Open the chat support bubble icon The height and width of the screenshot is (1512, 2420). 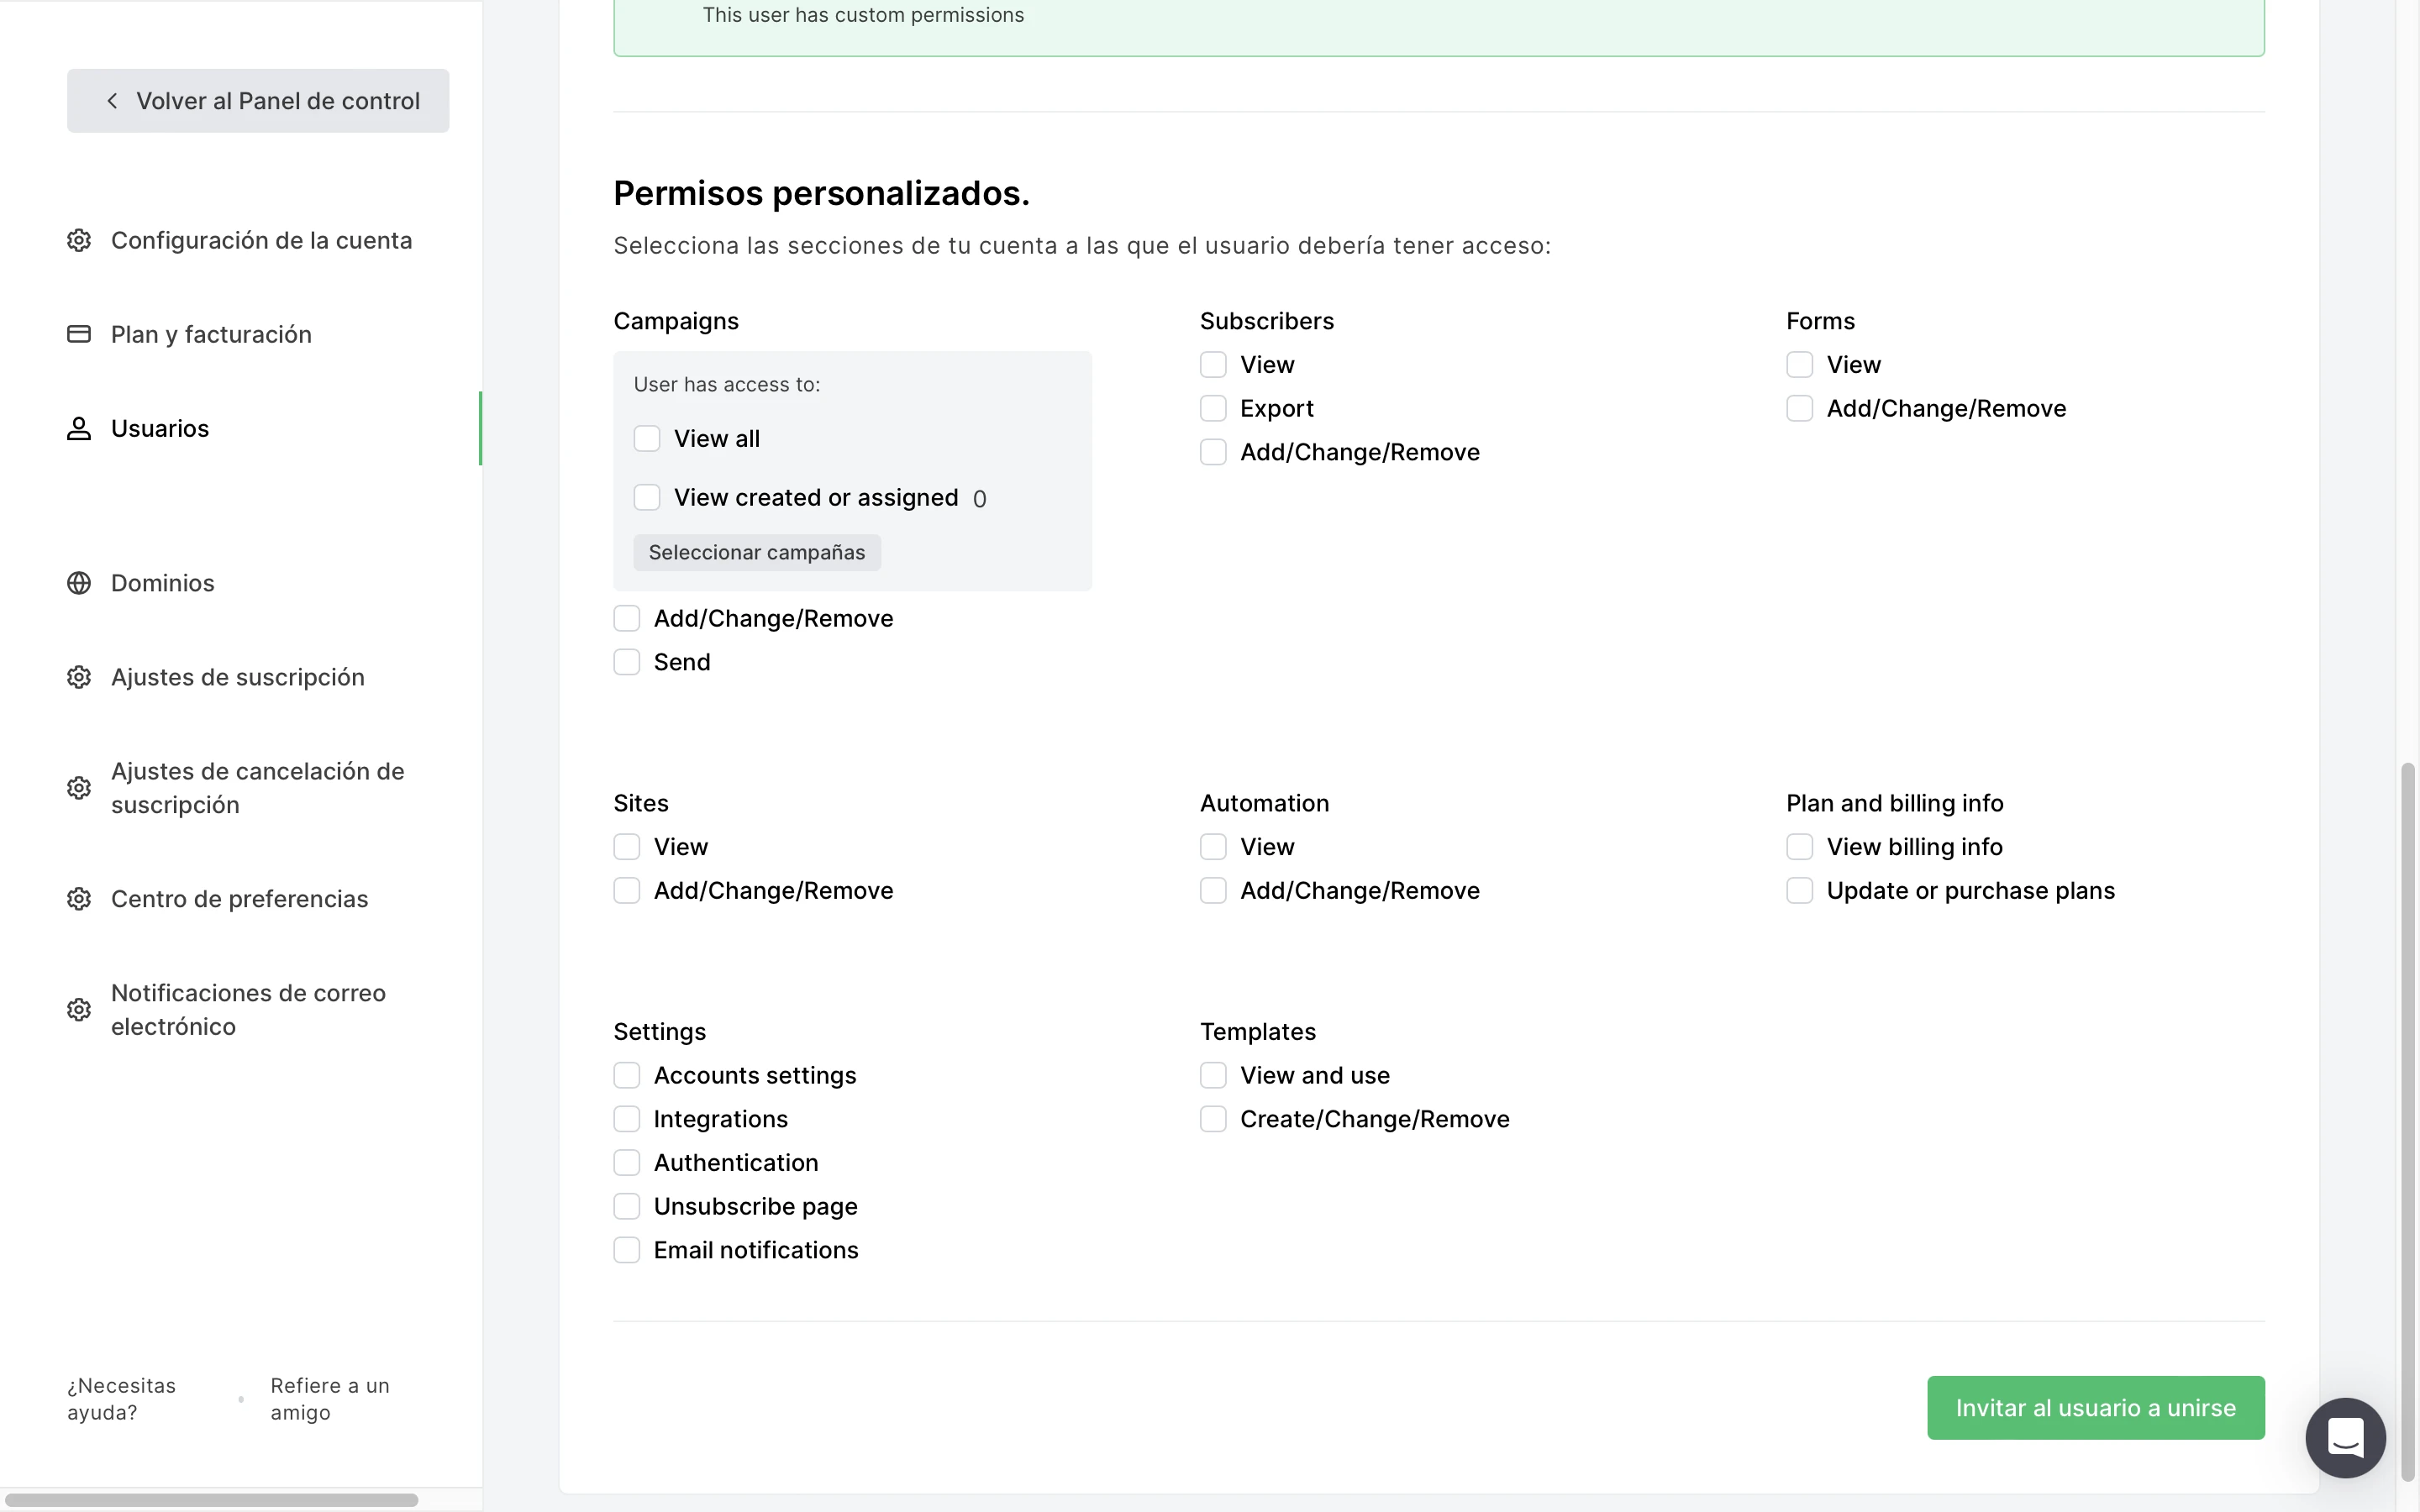(x=2345, y=1437)
